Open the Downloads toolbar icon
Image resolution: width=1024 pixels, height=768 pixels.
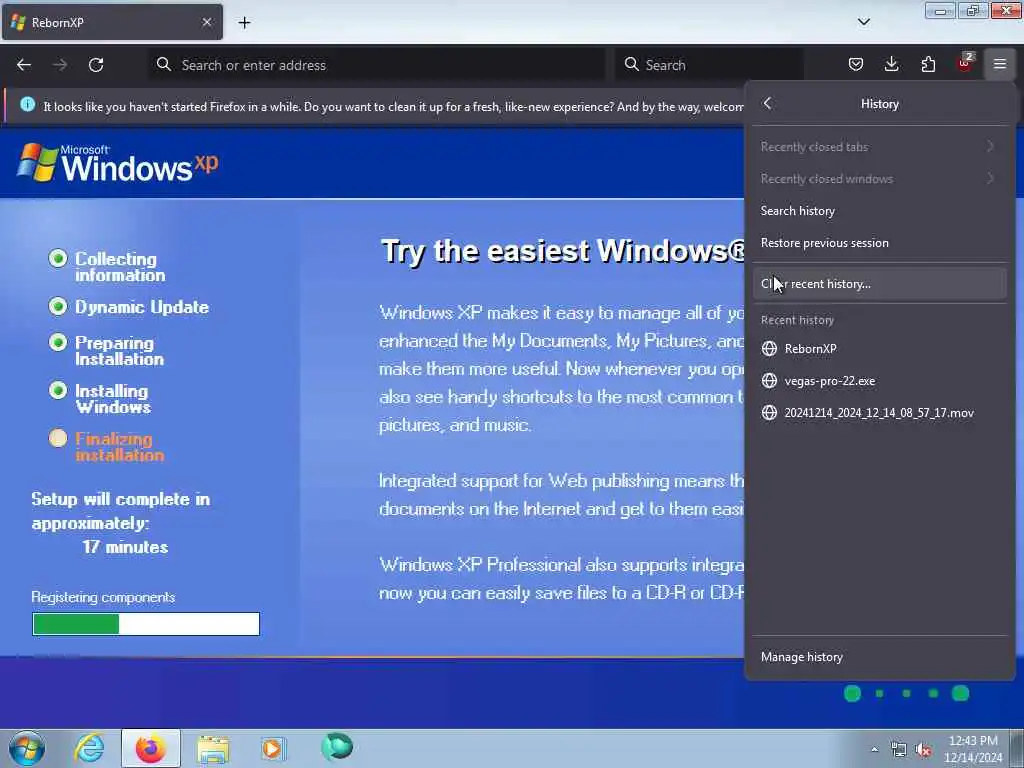pyautogui.click(x=891, y=64)
